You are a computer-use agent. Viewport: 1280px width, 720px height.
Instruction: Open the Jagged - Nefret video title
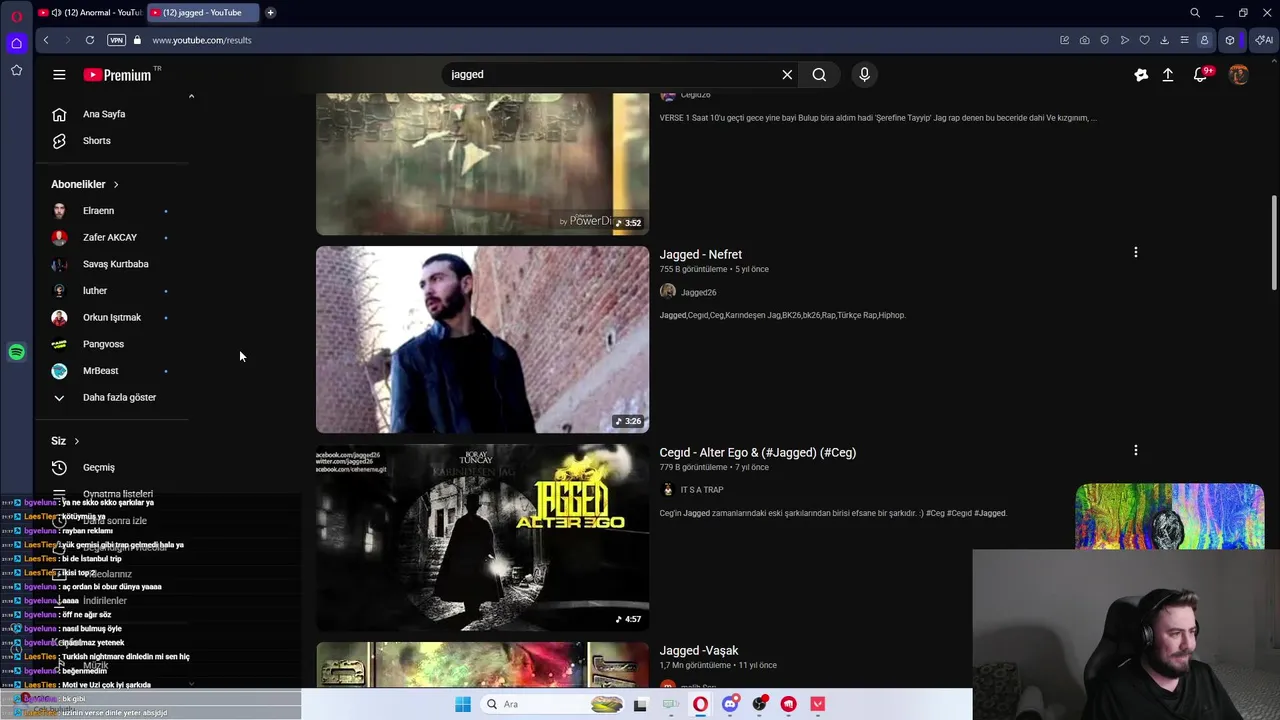[x=701, y=255]
